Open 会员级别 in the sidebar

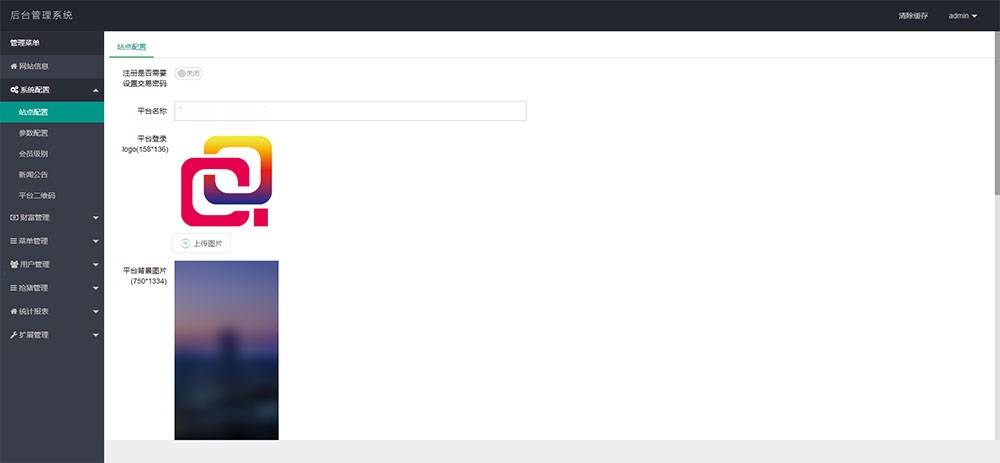point(33,154)
